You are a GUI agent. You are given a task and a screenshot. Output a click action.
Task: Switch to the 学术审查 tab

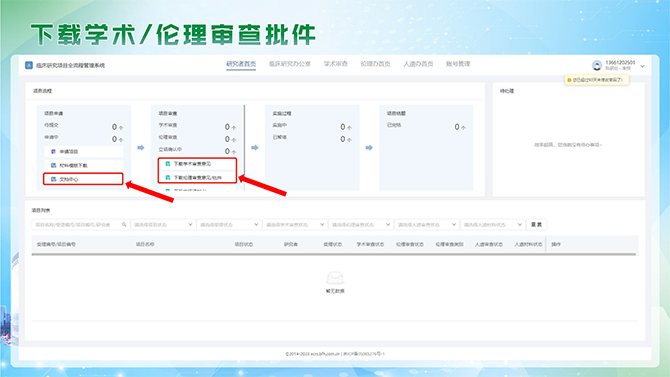coord(335,64)
